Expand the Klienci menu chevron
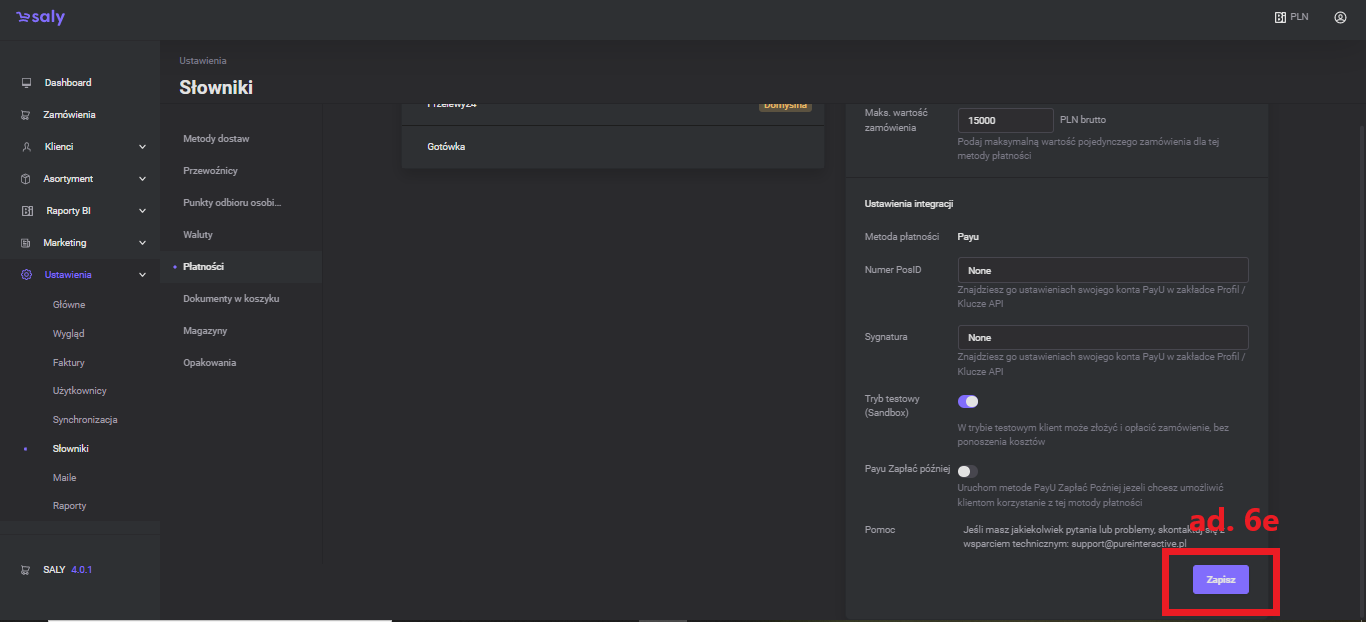This screenshot has width=1366, height=622. pyautogui.click(x=142, y=147)
